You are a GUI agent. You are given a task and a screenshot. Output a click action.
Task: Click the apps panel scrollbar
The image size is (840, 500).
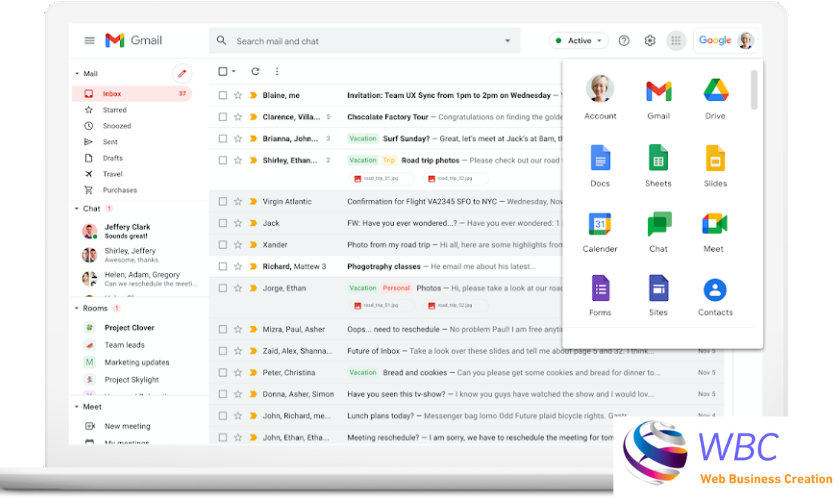click(x=754, y=89)
